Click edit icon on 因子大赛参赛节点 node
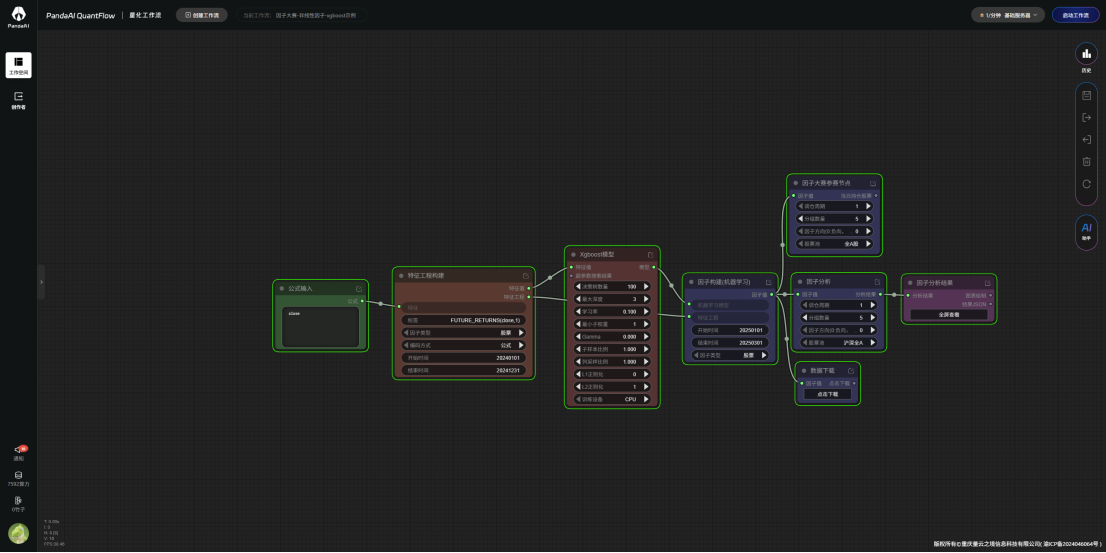The width and height of the screenshot is (1106, 553). tap(873, 183)
